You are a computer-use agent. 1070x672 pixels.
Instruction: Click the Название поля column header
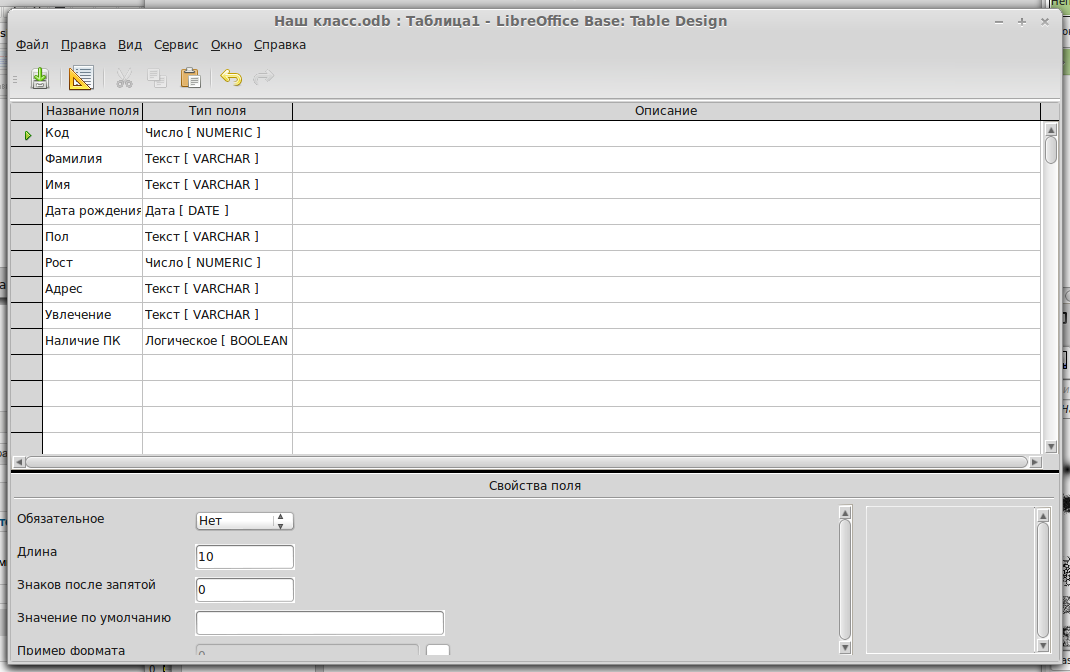click(x=92, y=111)
